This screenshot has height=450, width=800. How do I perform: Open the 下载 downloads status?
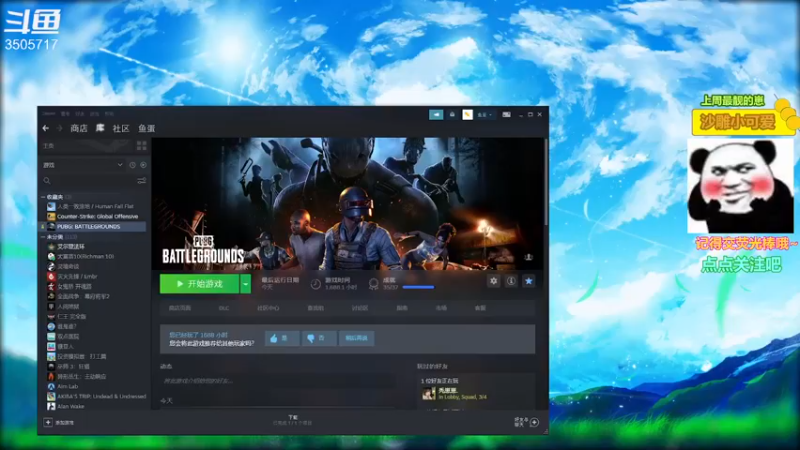click(x=292, y=420)
